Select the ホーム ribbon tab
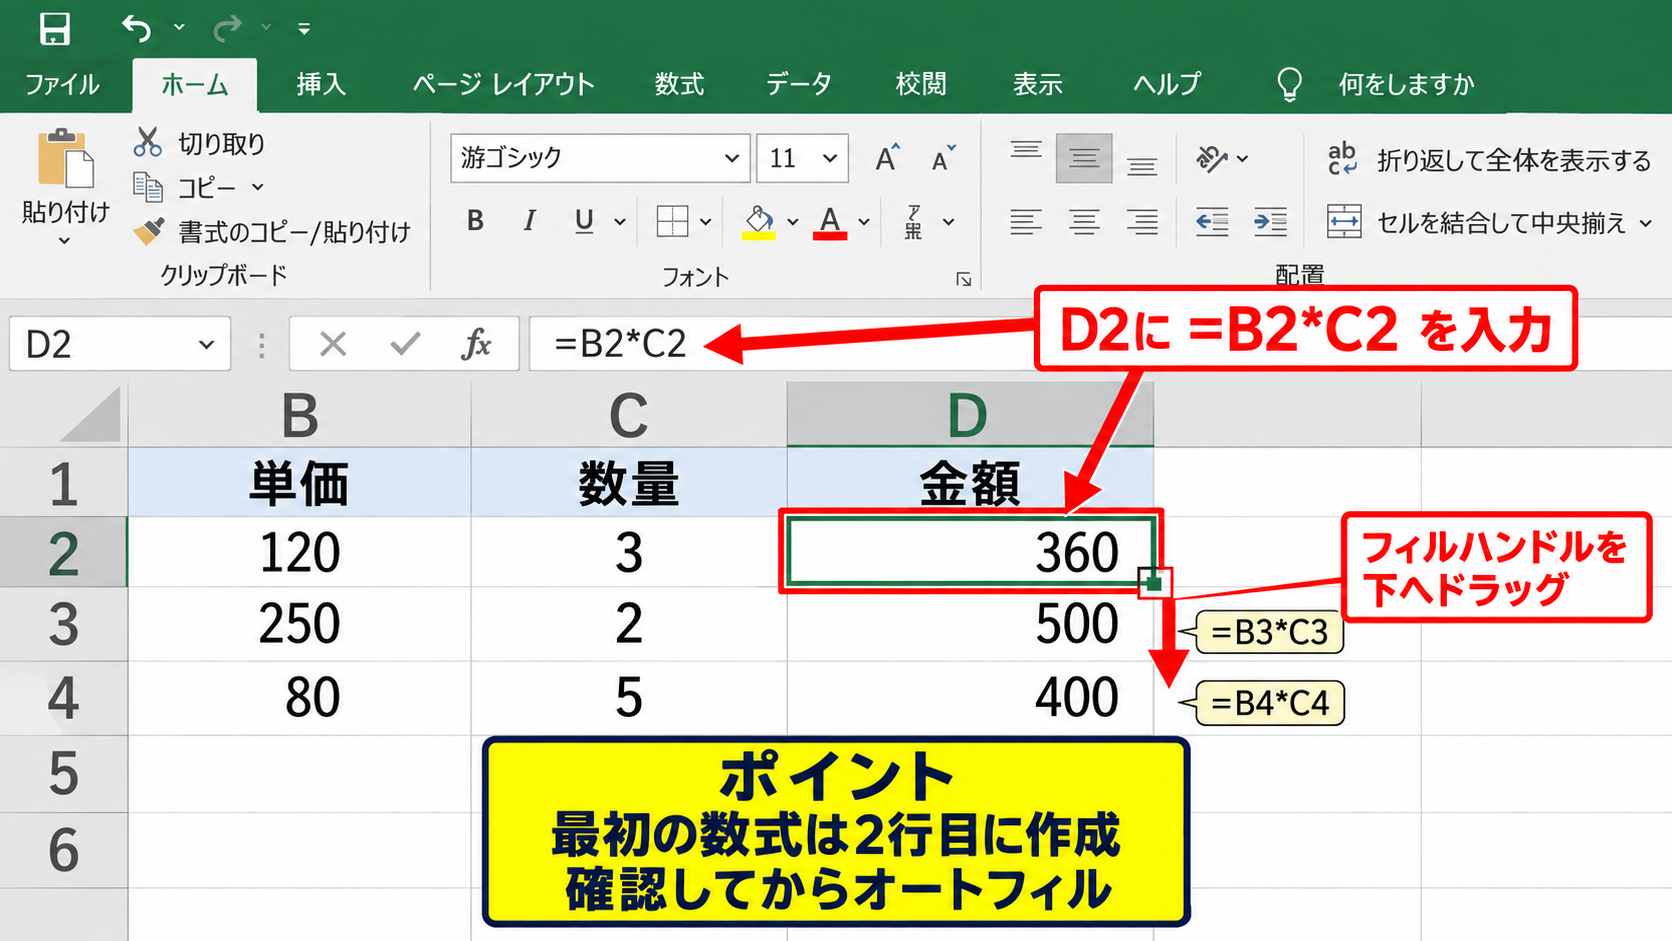This screenshot has width=1672, height=941. [195, 84]
